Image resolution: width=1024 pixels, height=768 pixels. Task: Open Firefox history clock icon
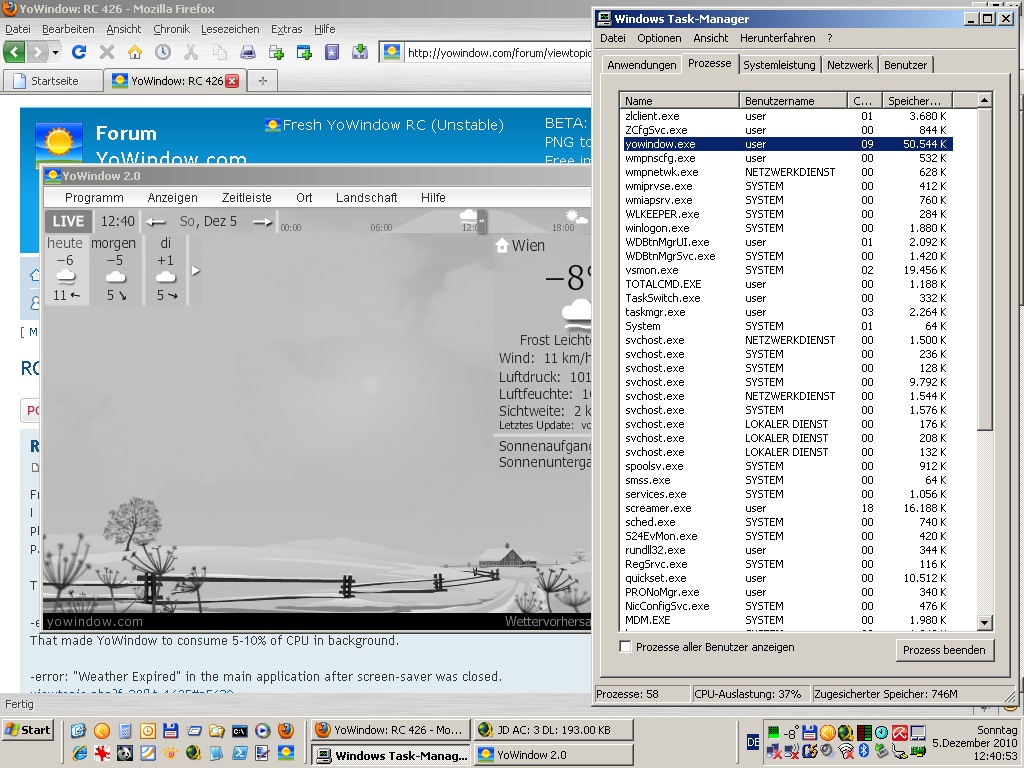(163, 52)
